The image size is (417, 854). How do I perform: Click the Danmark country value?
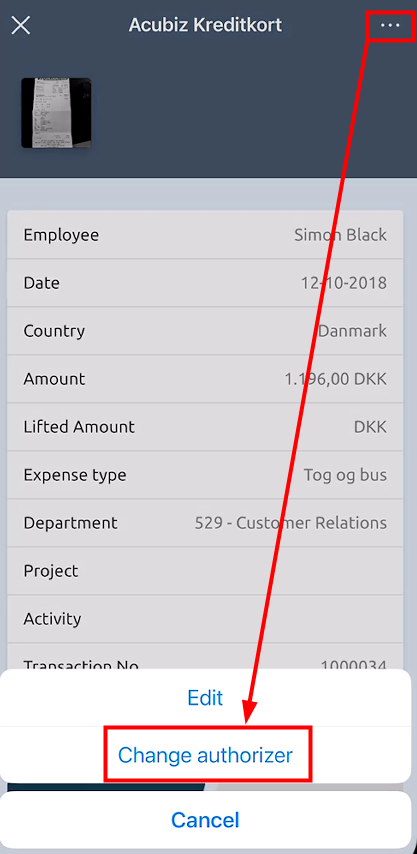tap(352, 331)
